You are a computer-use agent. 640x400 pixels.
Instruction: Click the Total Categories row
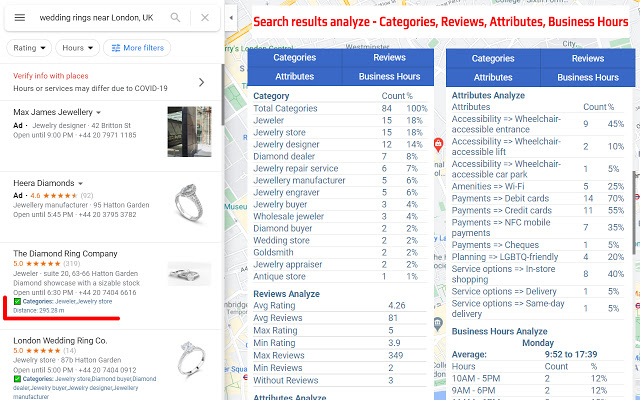pos(340,109)
